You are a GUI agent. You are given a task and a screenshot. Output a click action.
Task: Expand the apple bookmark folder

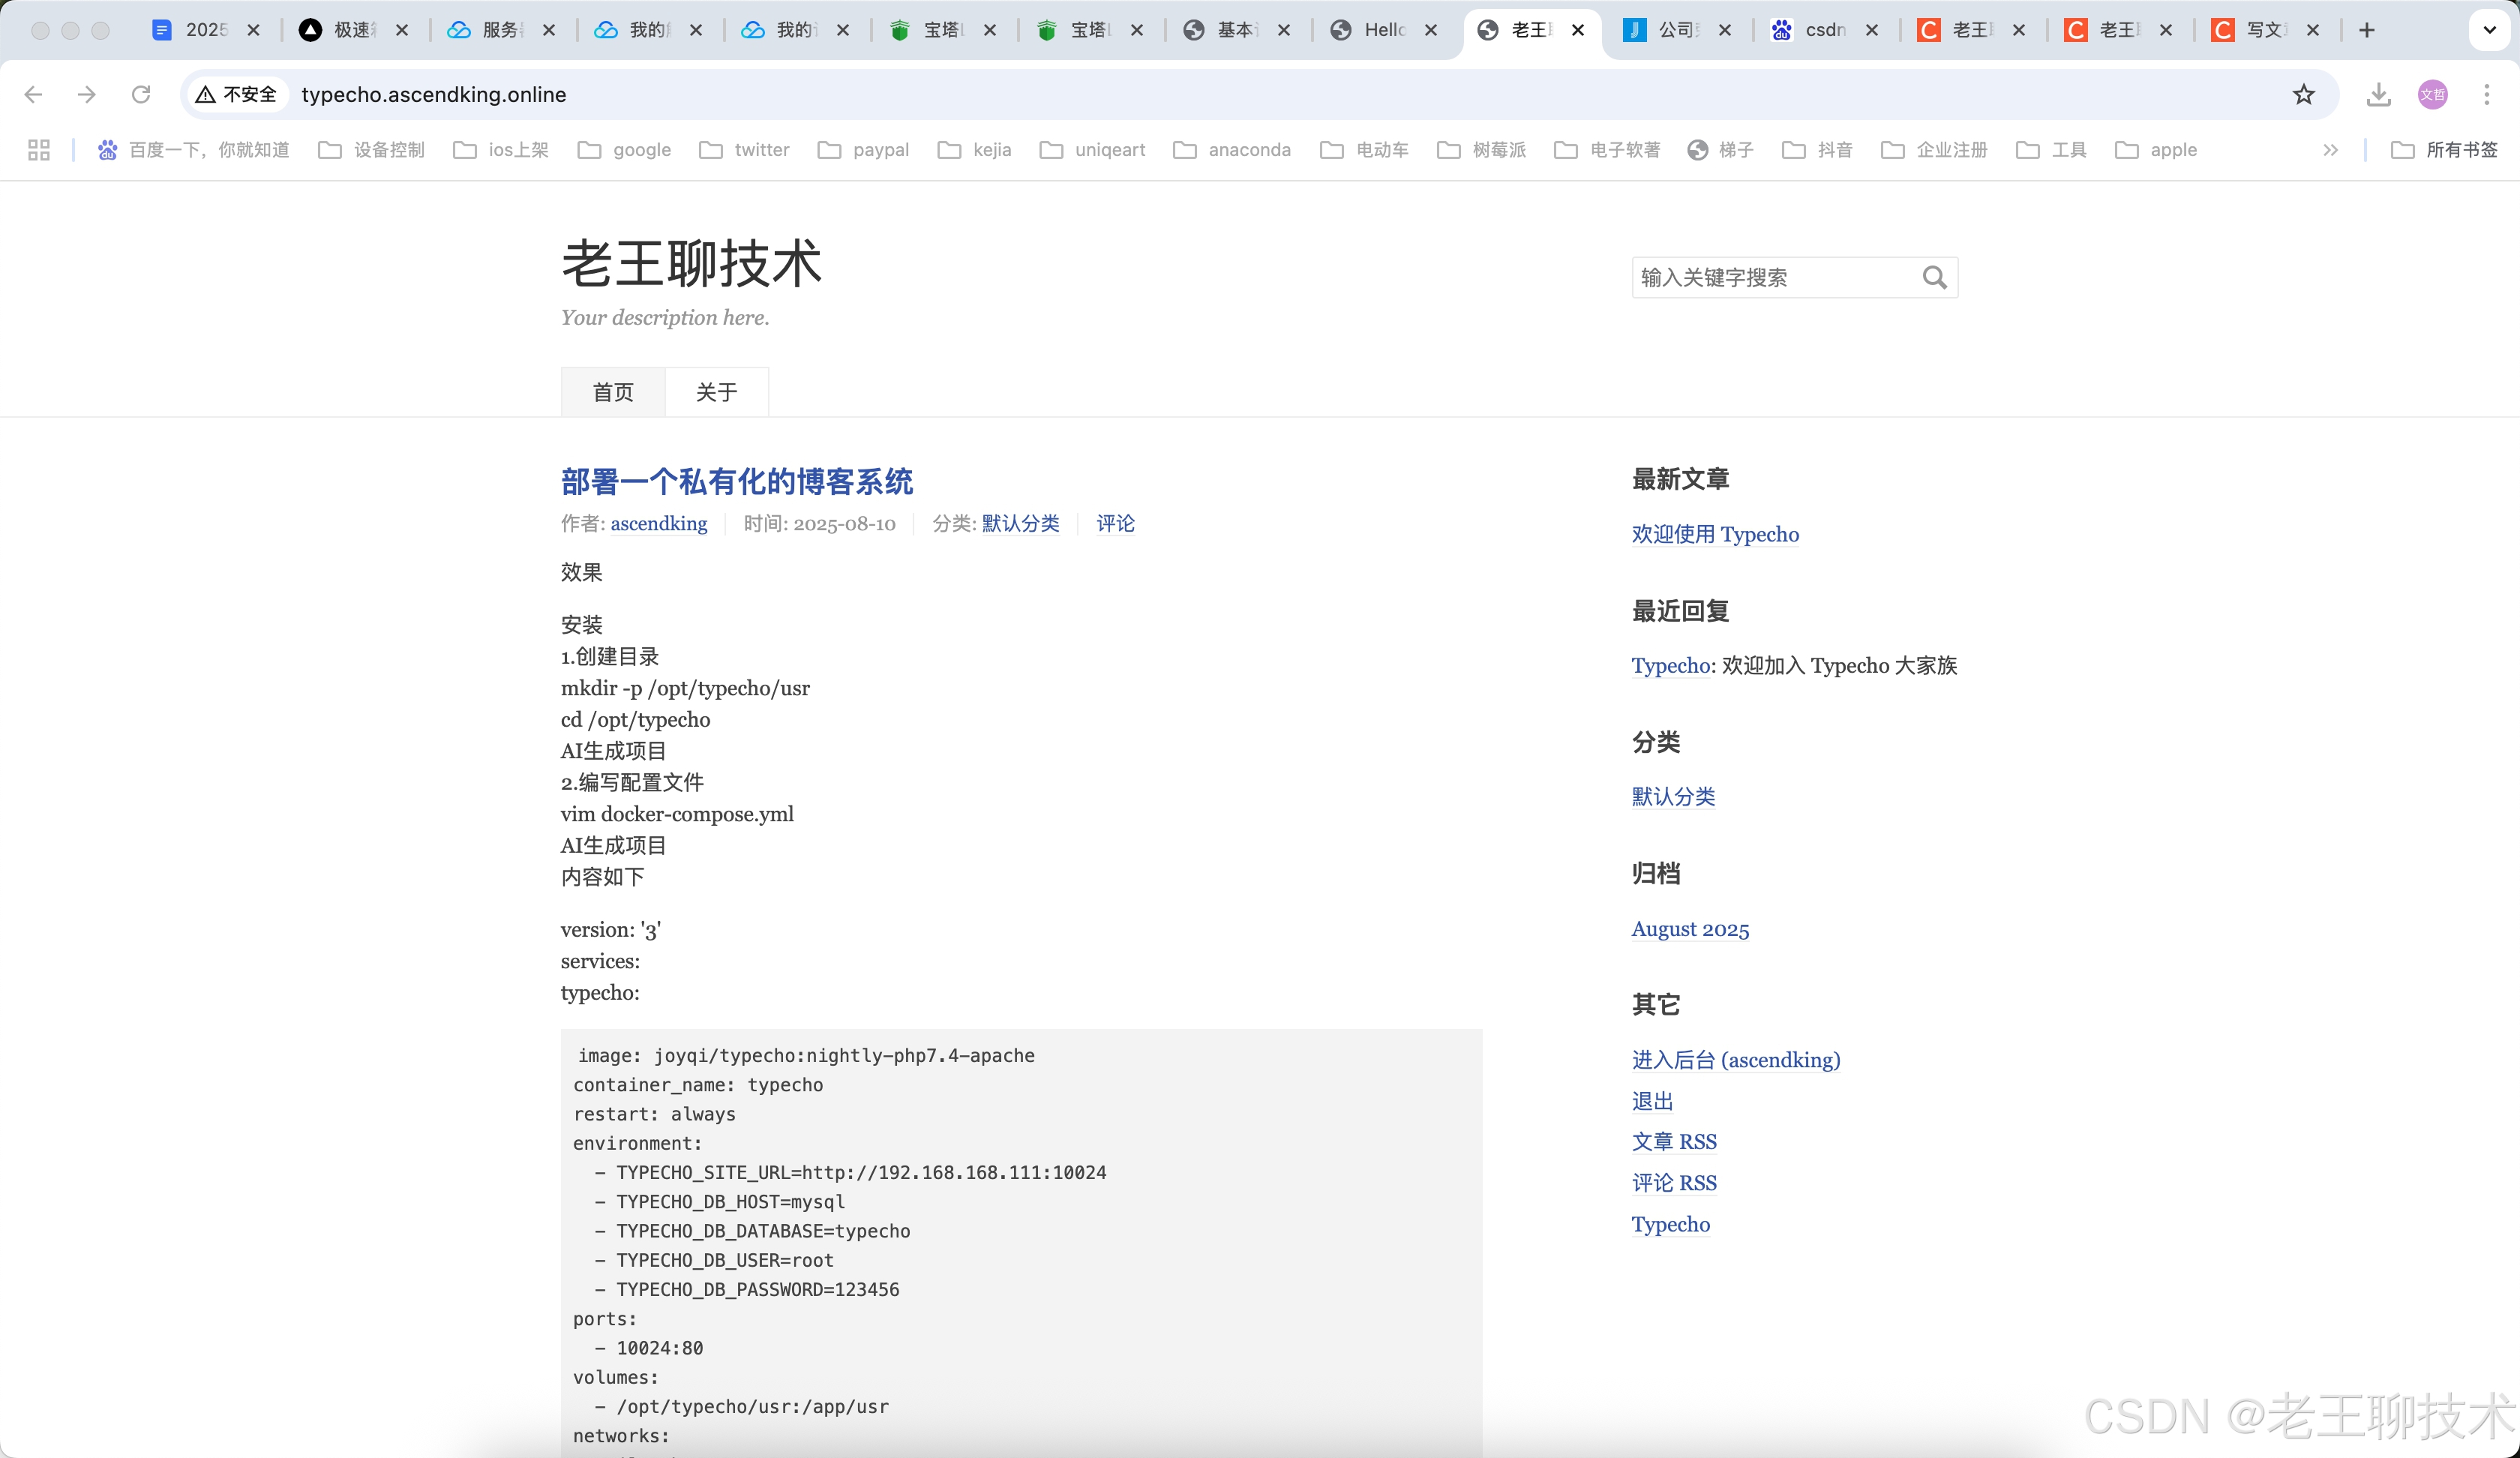tap(2157, 150)
